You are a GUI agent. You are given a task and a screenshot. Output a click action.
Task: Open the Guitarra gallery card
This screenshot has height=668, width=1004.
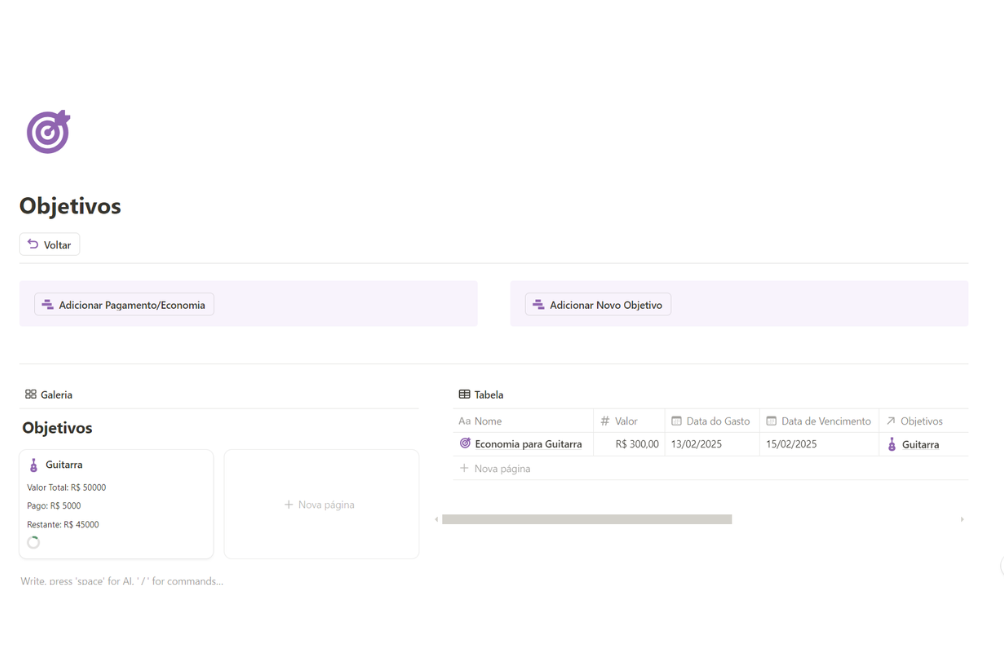coord(116,504)
